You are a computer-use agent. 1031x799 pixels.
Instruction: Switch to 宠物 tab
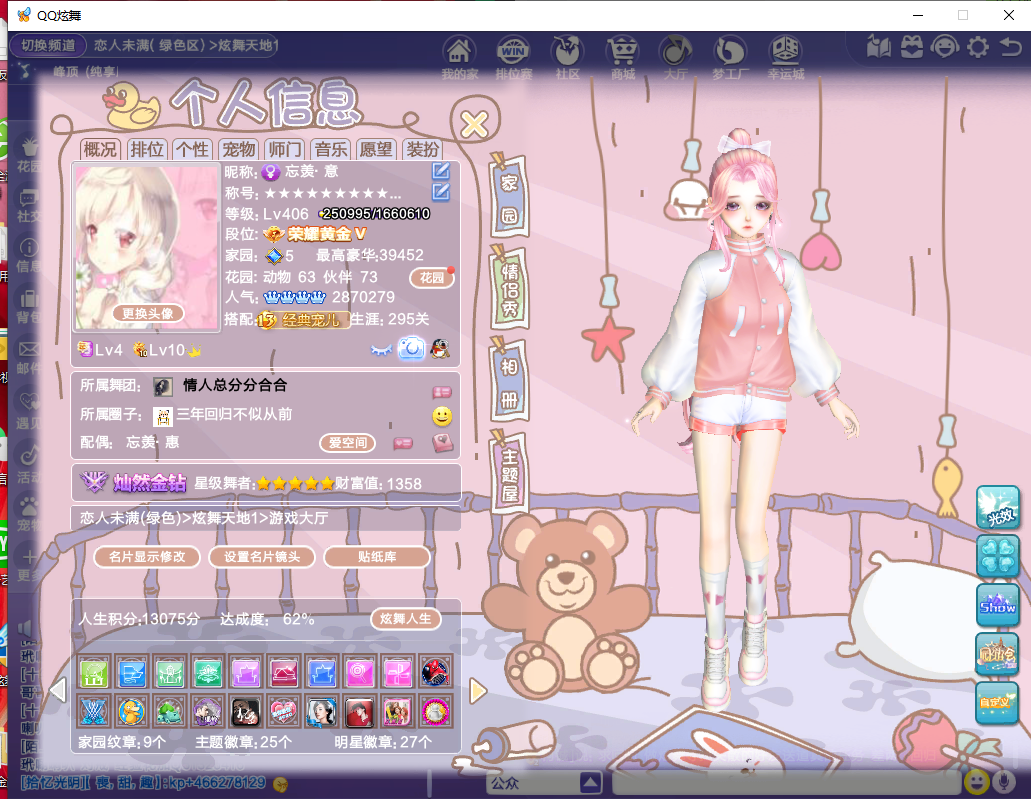coord(239,149)
